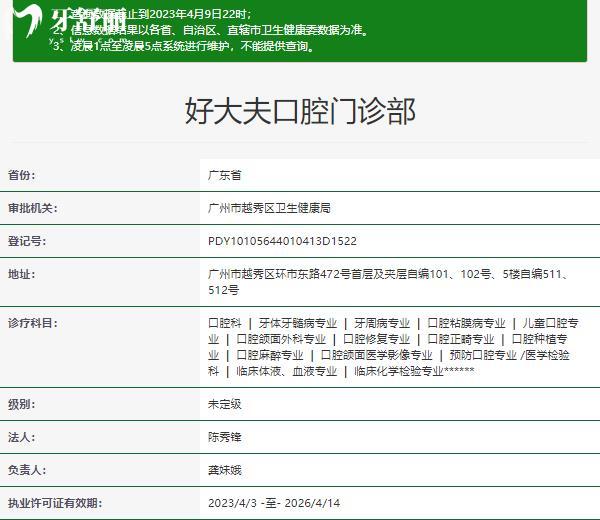Click the 牙体牙髓病专业 entry

click(298, 323)
